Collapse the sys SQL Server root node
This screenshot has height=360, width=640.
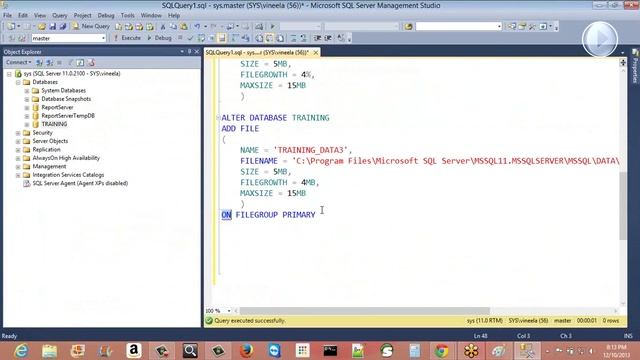(x=9, y=74)
